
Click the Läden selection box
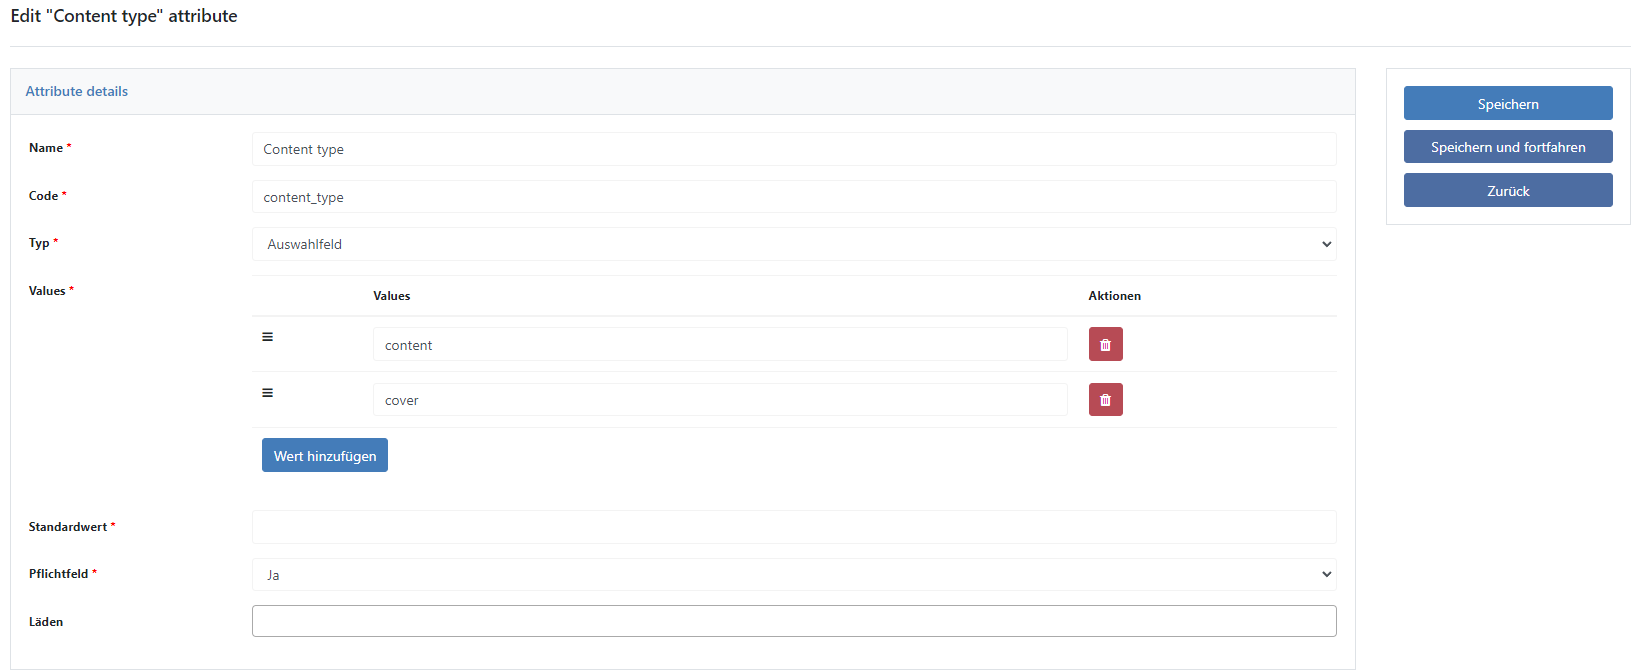pyautogui.click(x=794, y=621)
